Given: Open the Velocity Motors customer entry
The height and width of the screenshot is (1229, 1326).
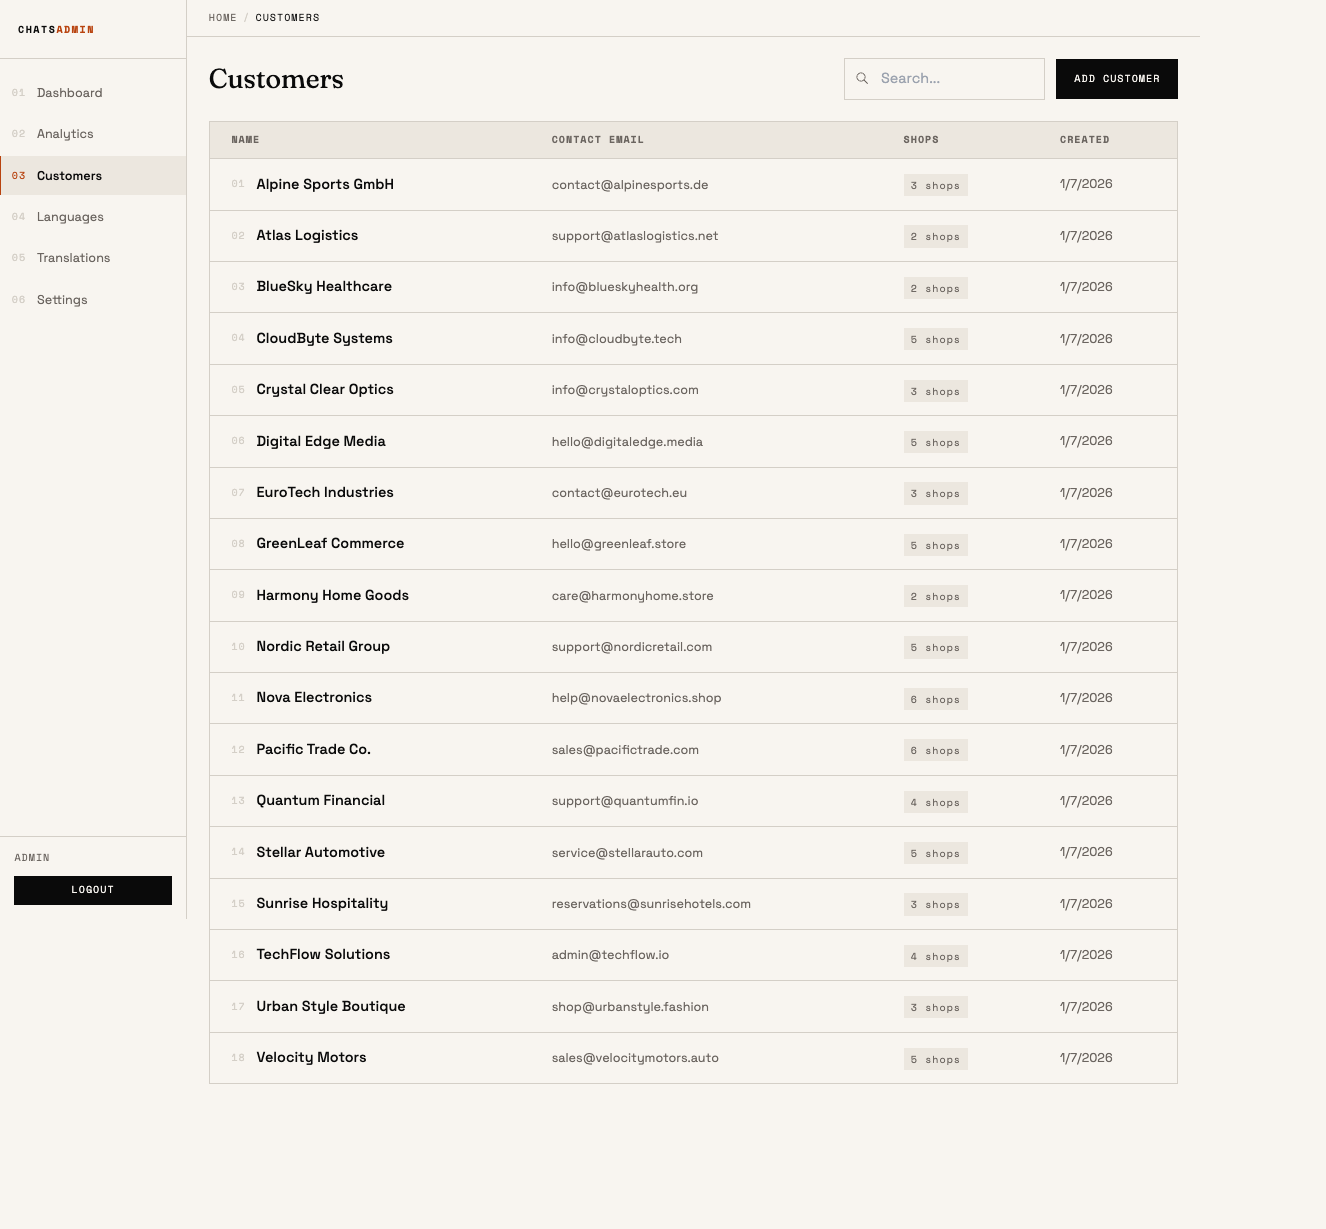Looking at the screenshot, I should click(x=311, y=1058).
